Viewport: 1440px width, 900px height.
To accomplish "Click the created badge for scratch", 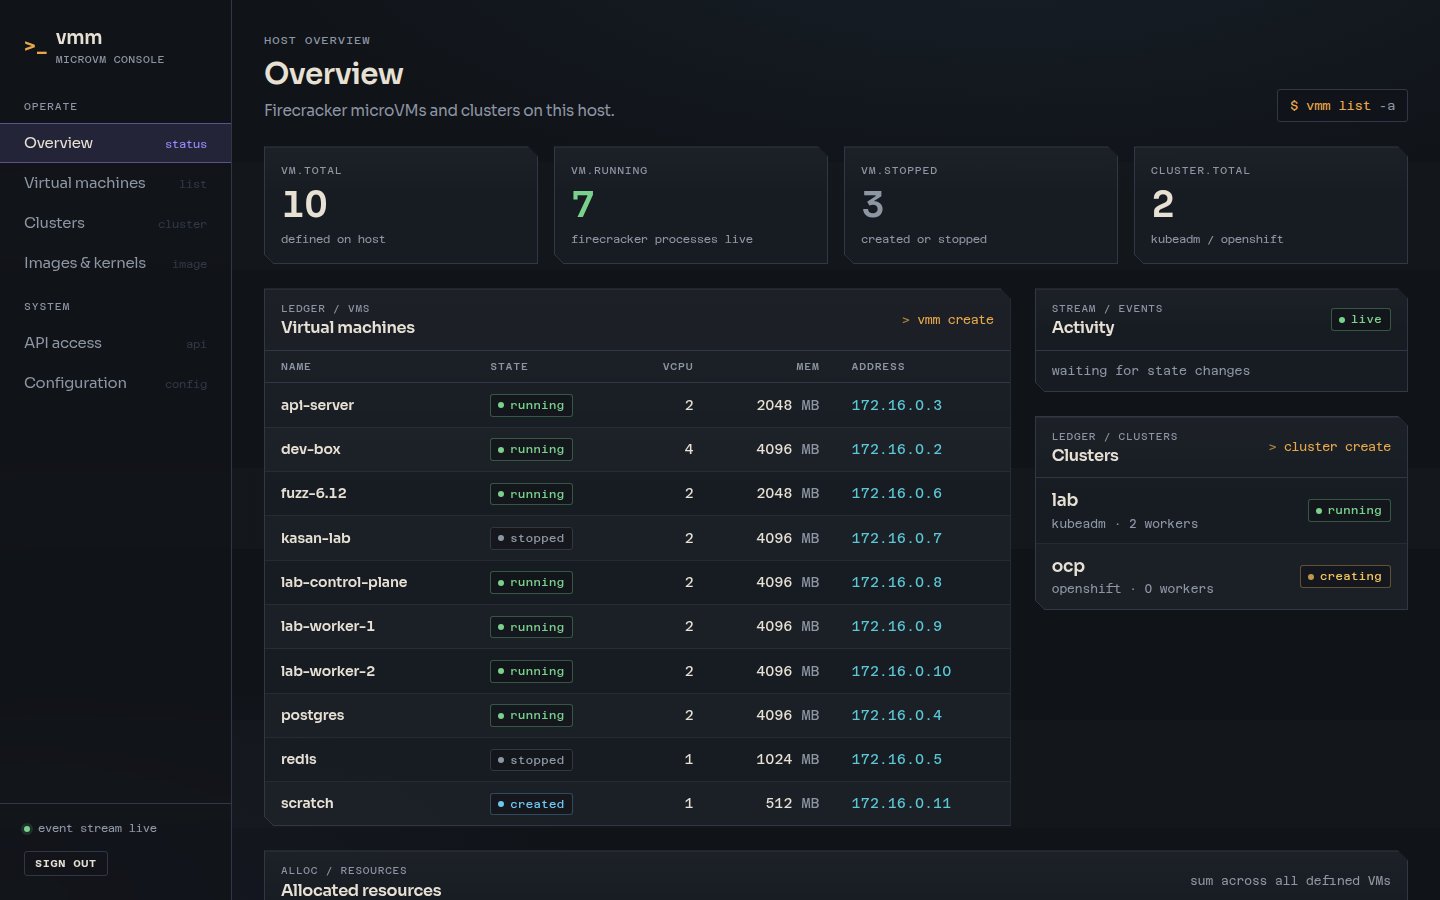I will (x=531, y=804).
